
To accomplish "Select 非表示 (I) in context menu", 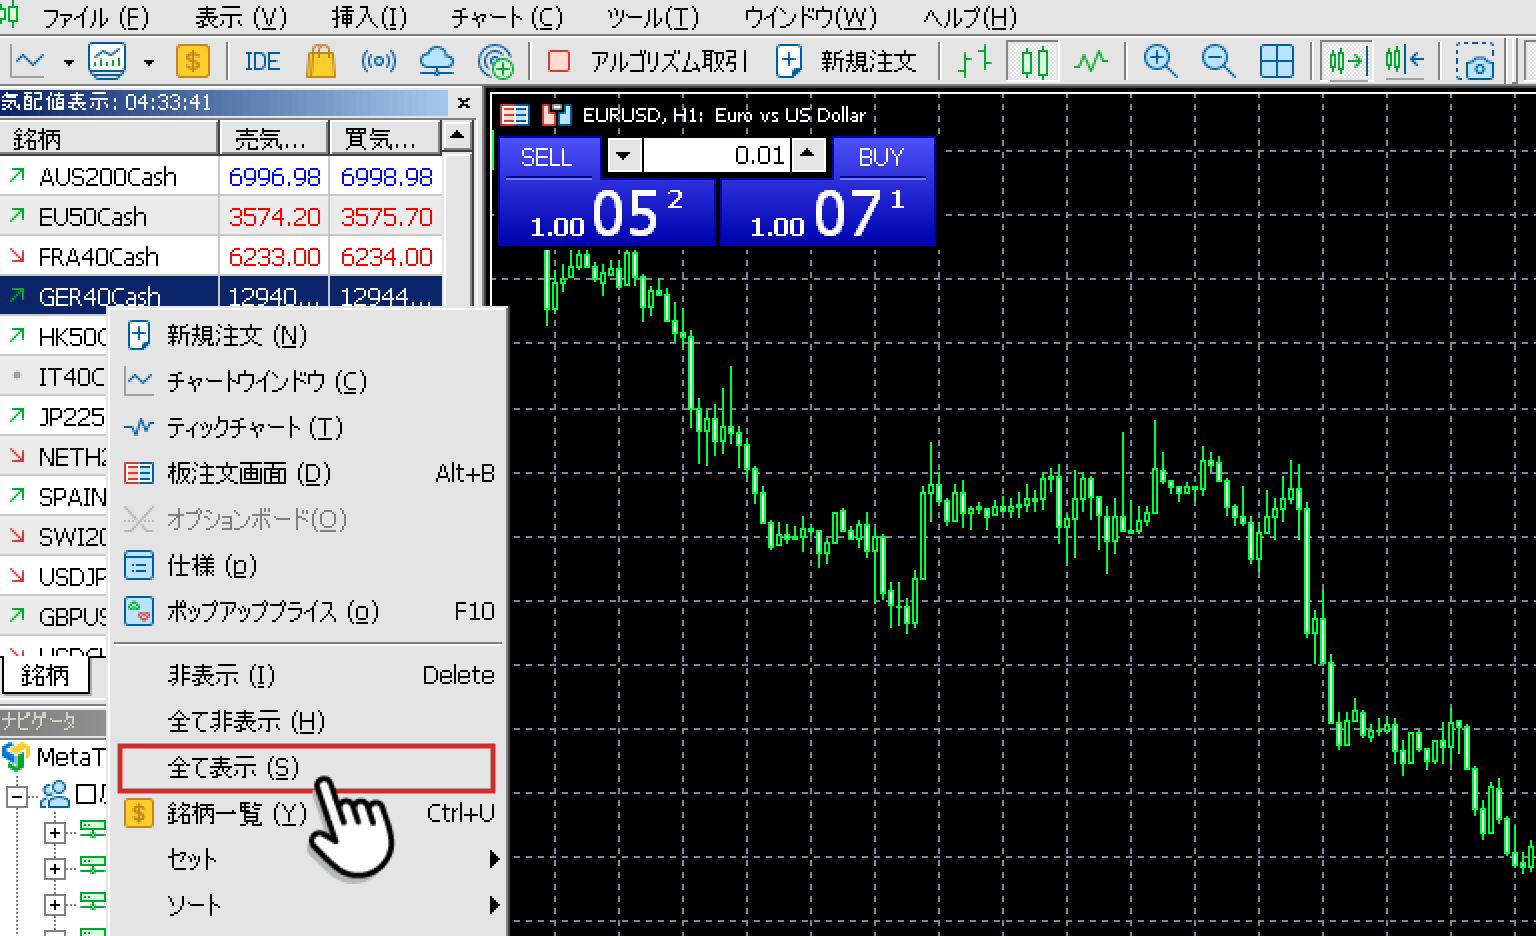I will (310, 675).
